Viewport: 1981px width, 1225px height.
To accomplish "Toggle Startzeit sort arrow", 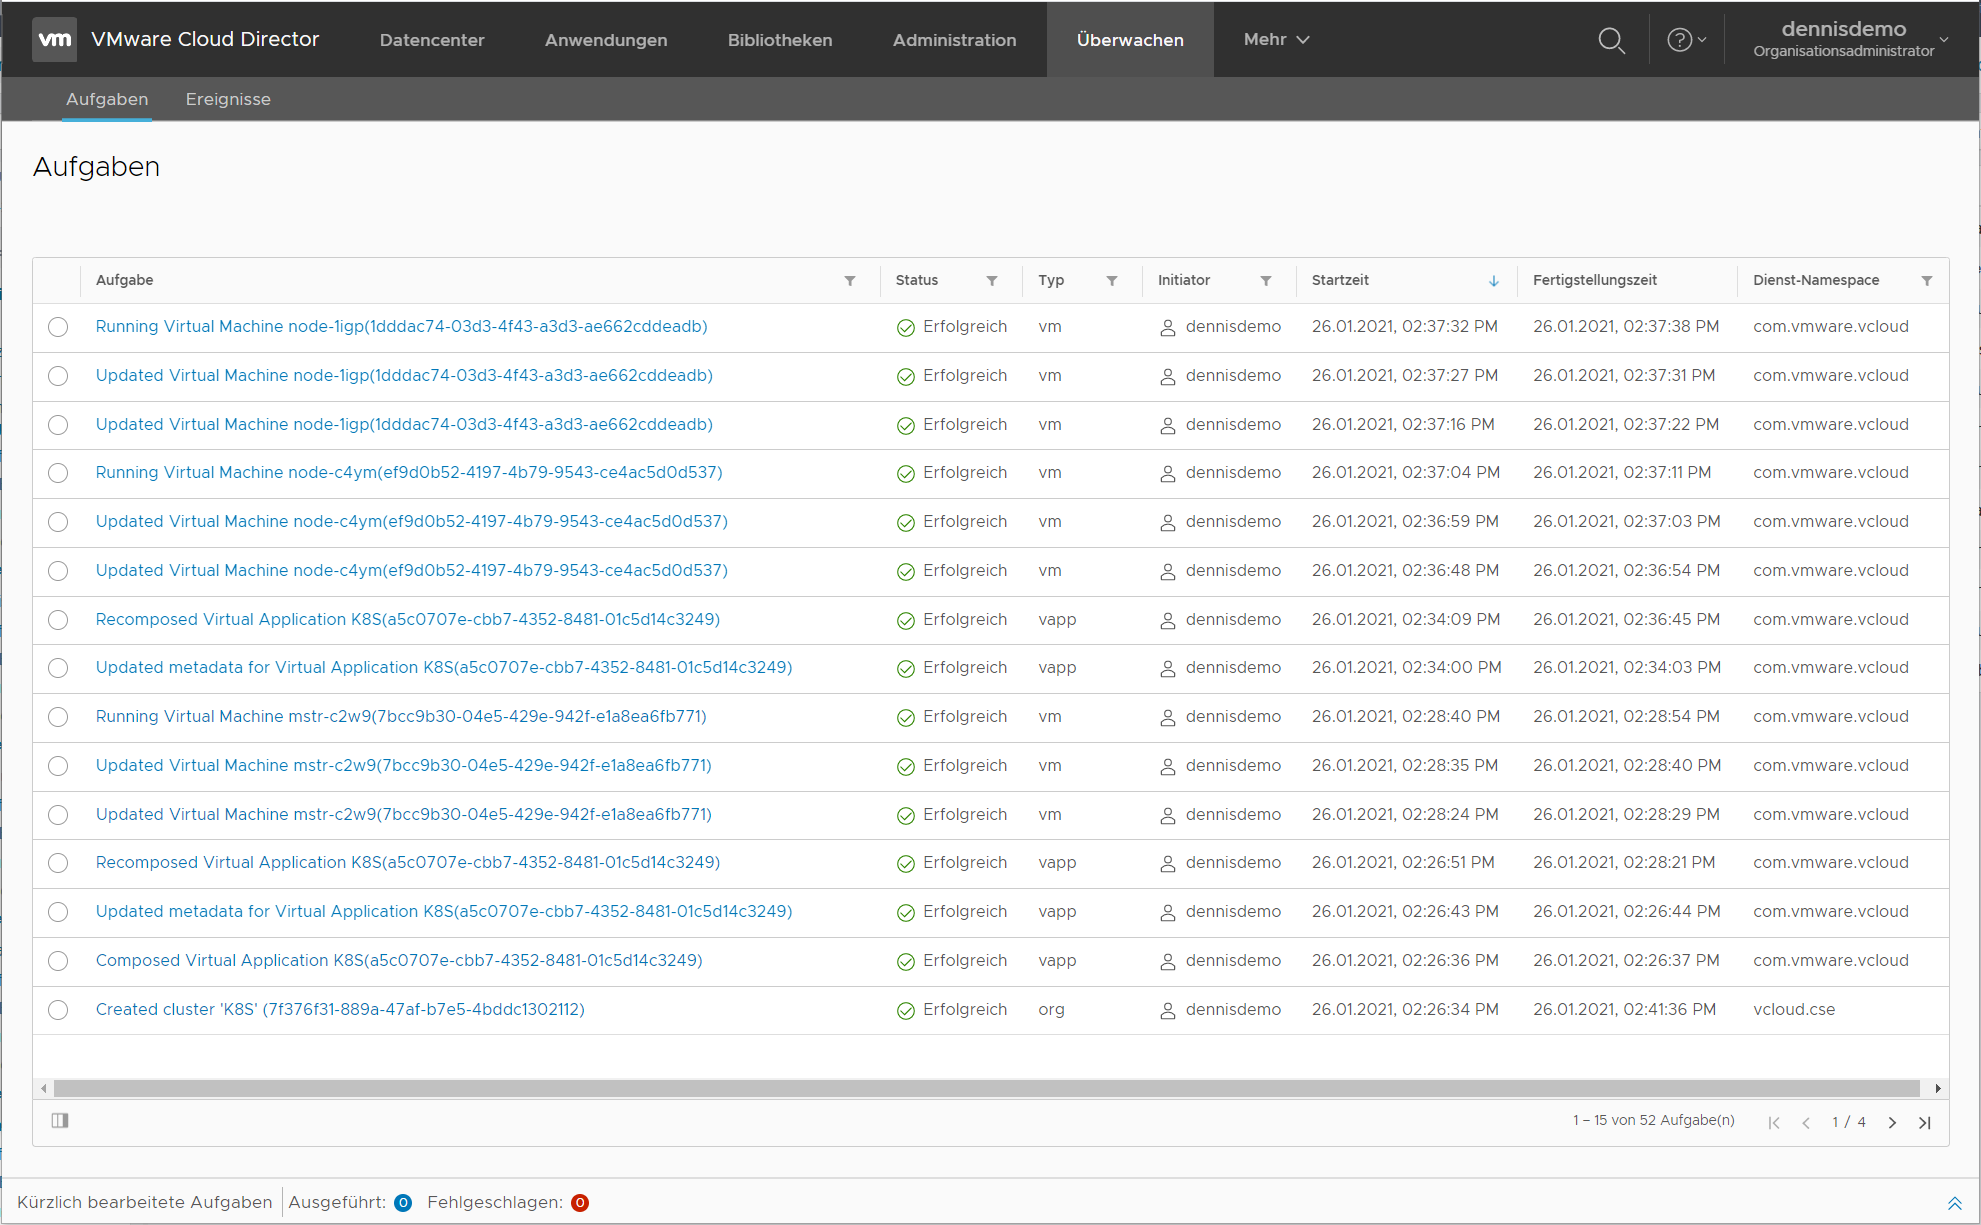I will 1494,281.
